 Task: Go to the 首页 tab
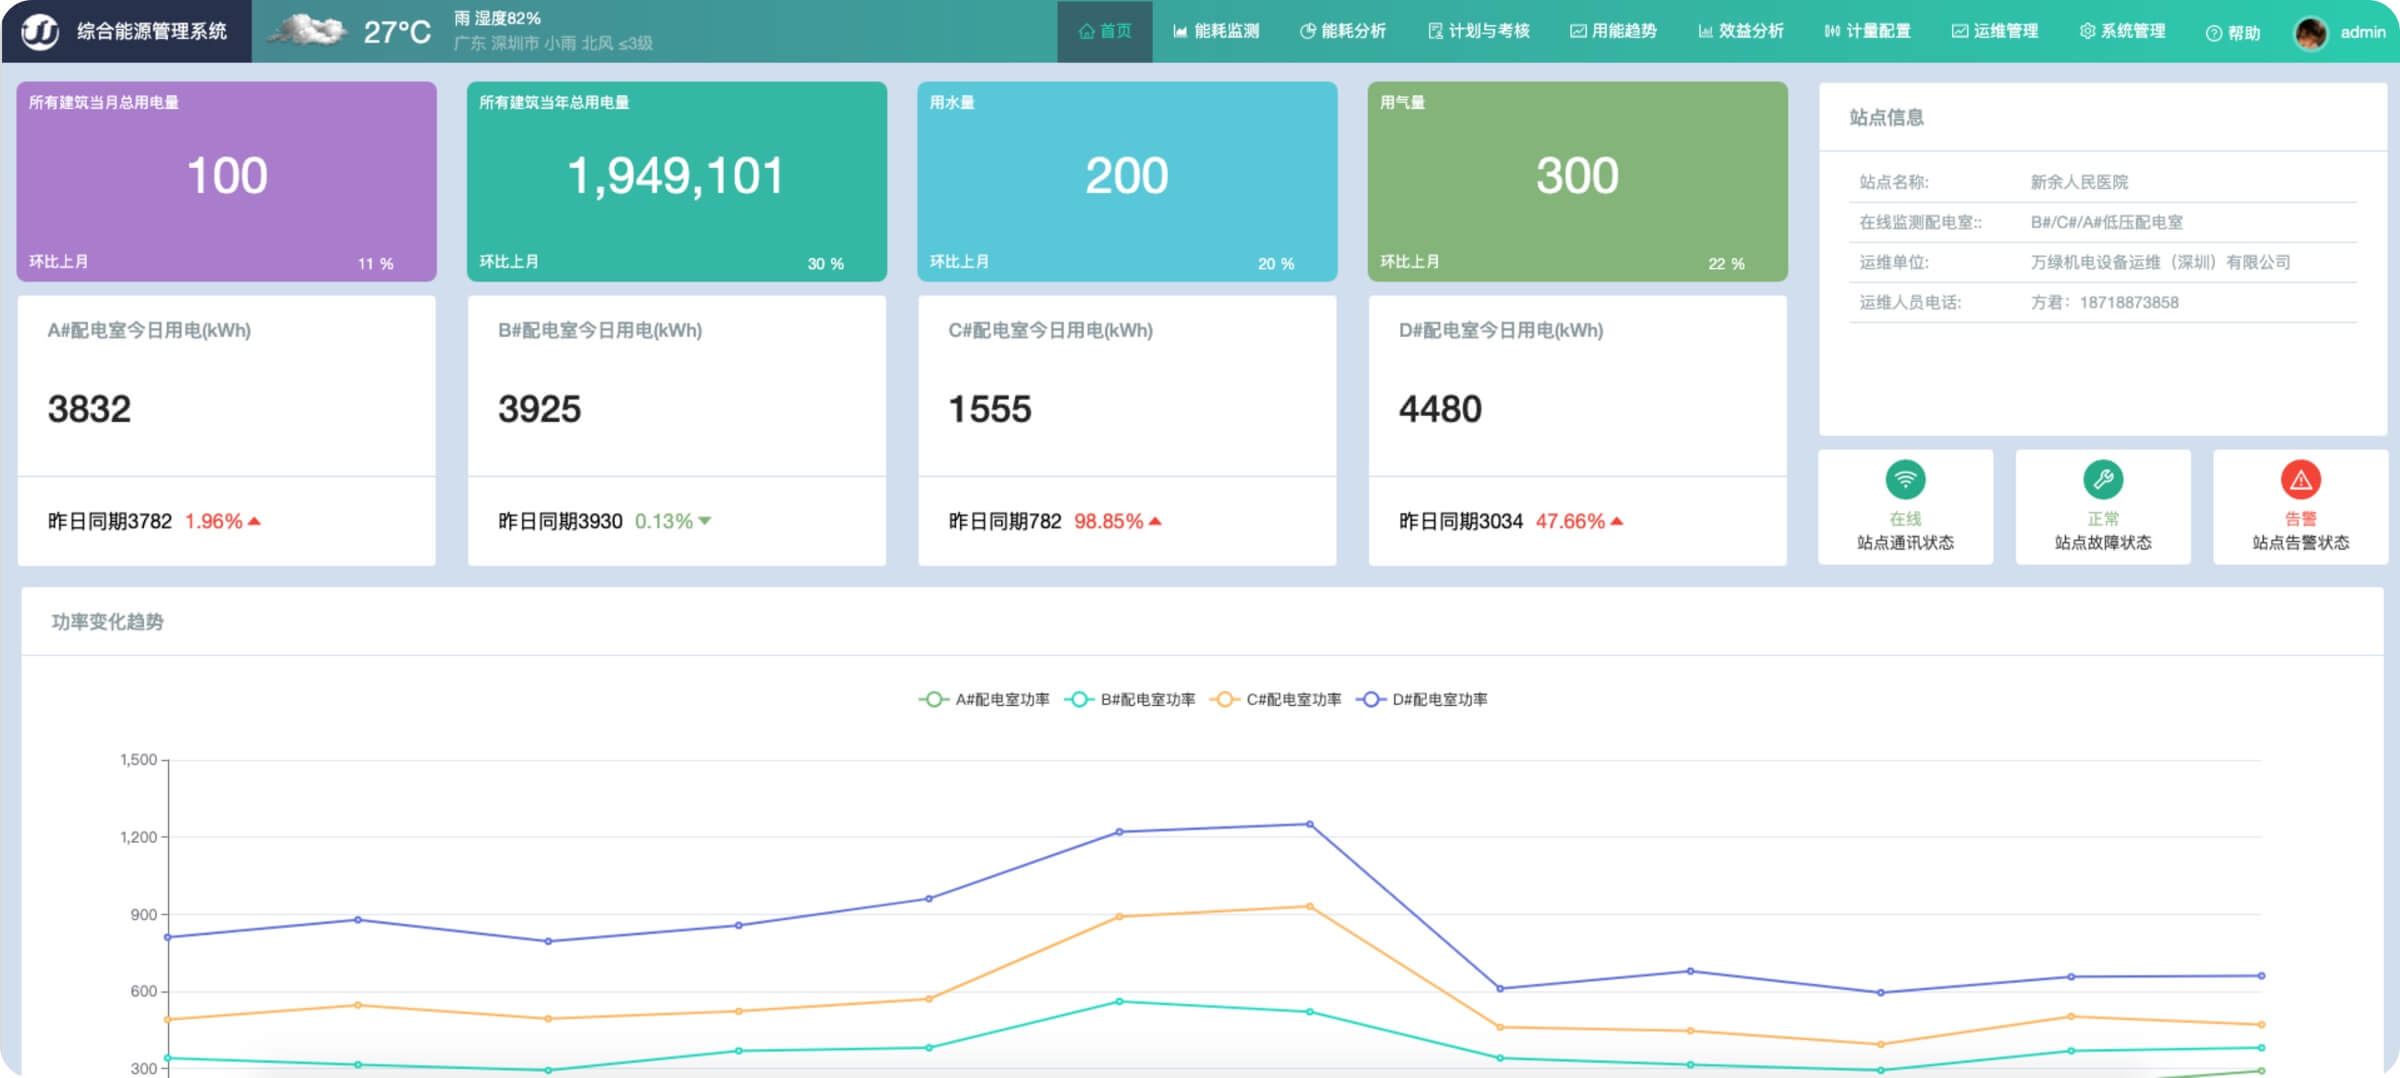click(1105, 32)
